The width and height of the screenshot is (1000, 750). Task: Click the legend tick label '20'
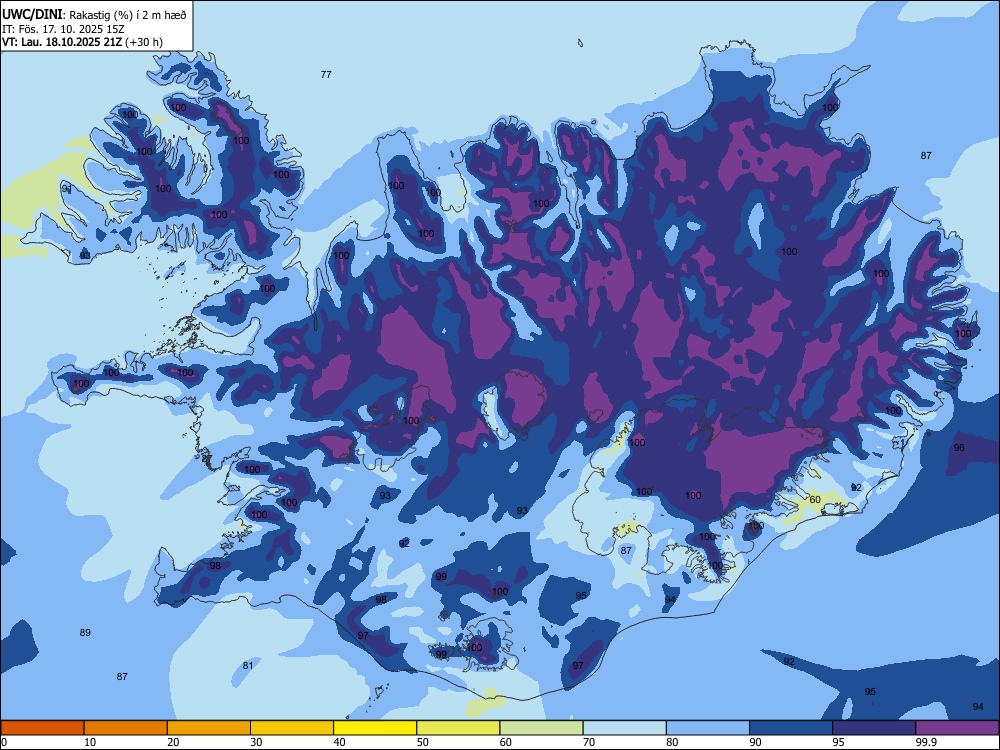pos(173,742)
